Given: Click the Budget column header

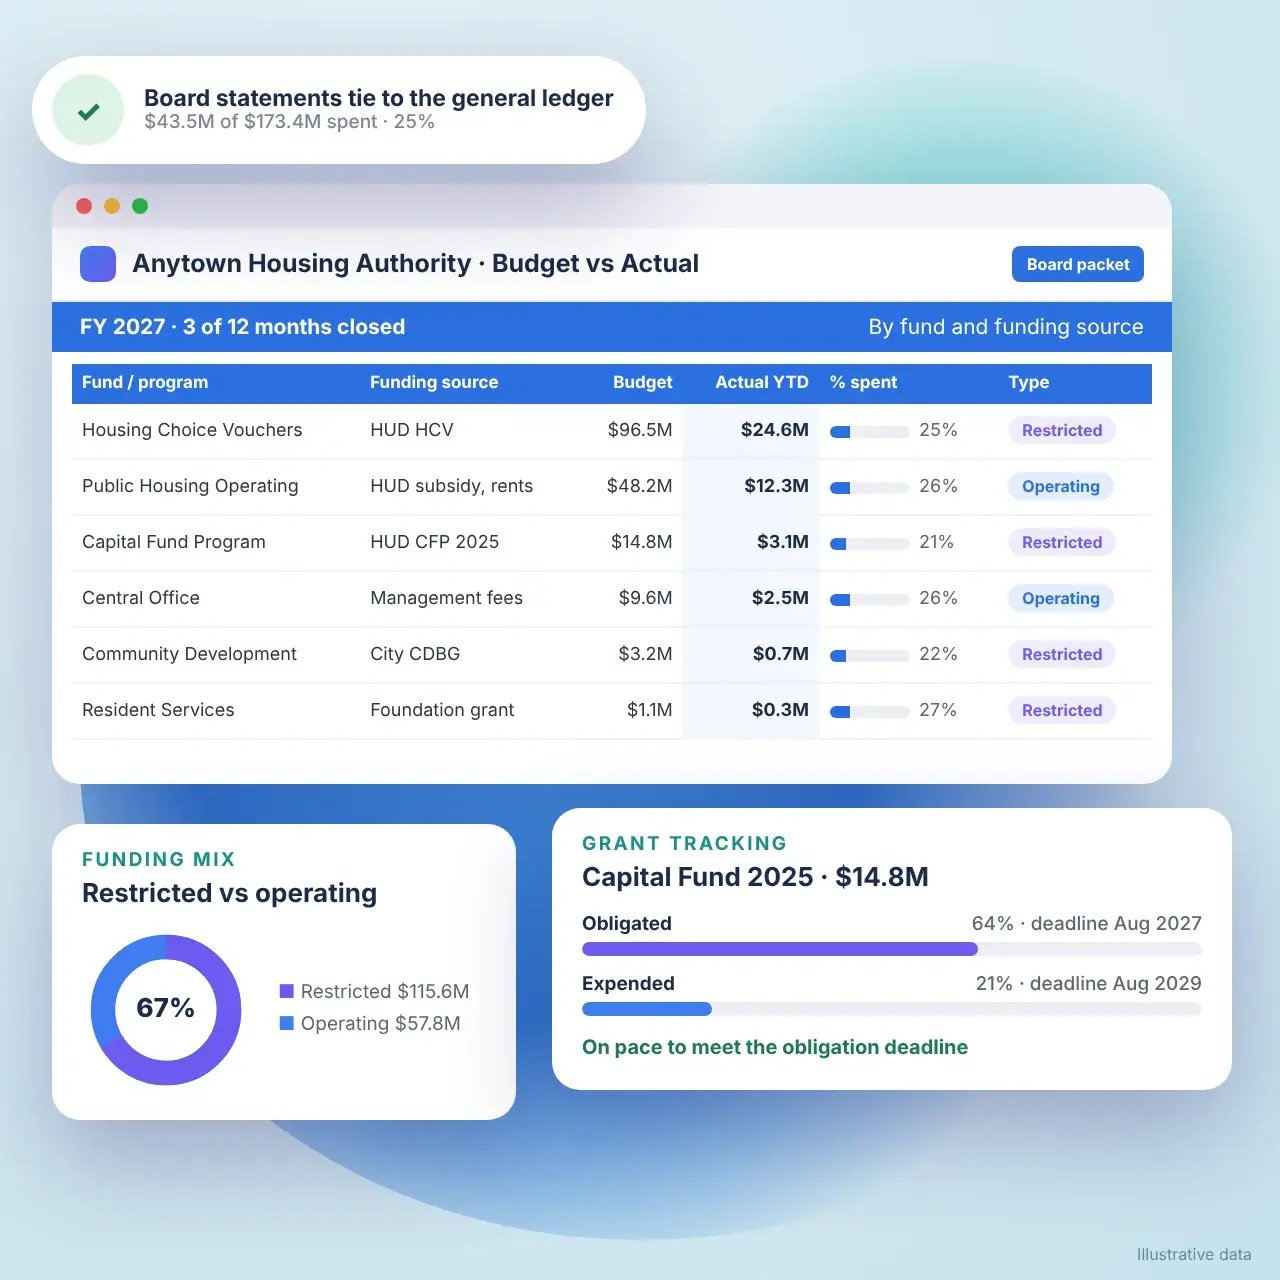Looking at the screenshot, I should point(643,382).
